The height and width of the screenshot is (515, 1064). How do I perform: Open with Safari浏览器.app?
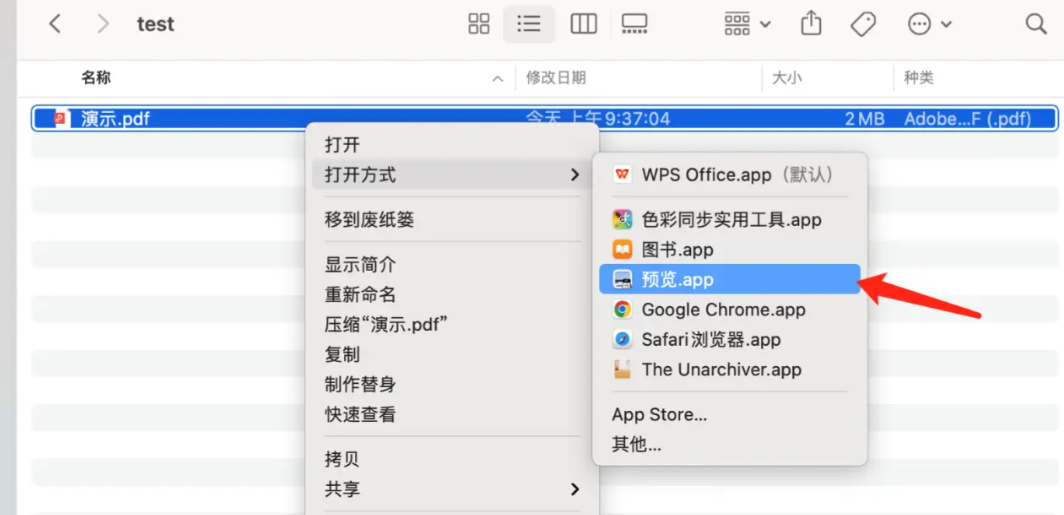[x=730, y=339]
